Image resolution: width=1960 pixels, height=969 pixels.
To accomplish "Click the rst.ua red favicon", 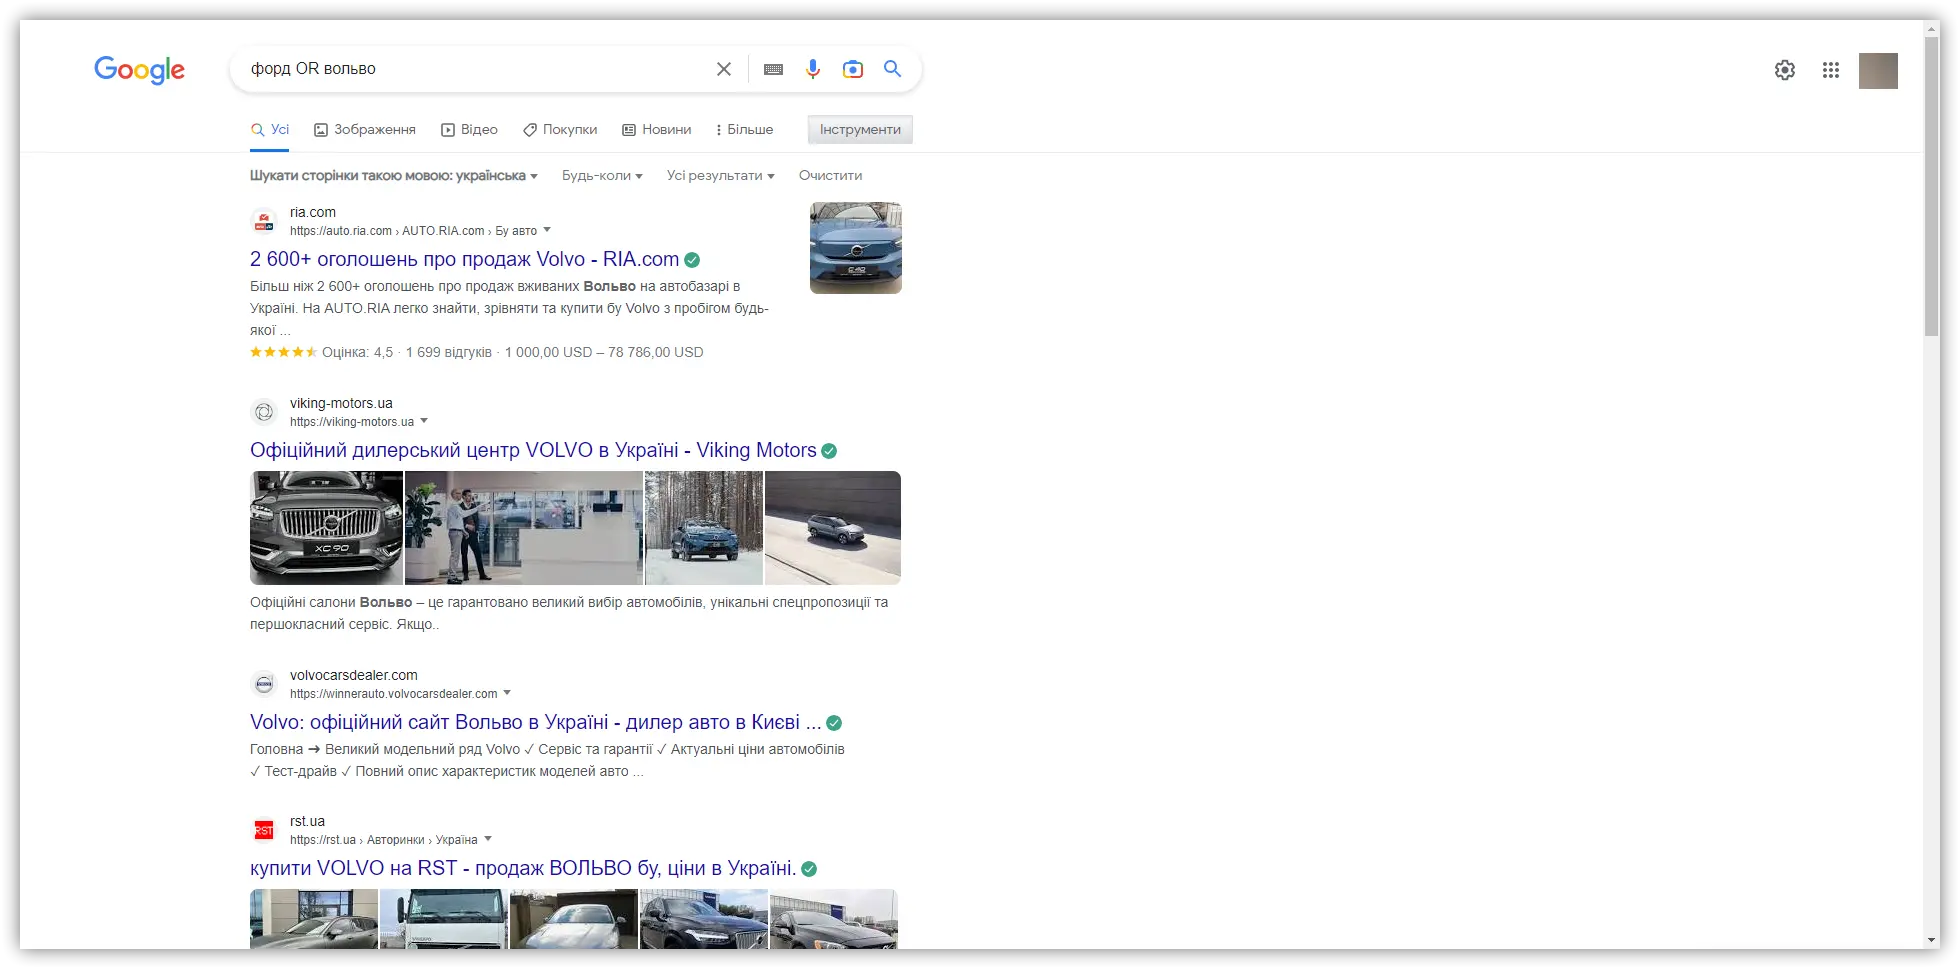I will pyautogui.click(x=264, y=830).
